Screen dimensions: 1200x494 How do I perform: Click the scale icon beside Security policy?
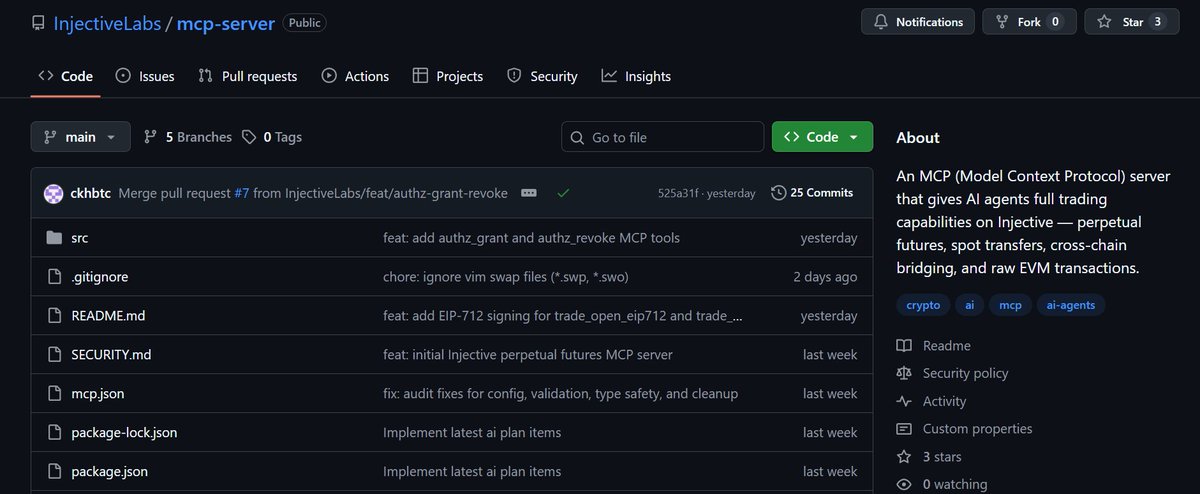[x=904, y=373]
